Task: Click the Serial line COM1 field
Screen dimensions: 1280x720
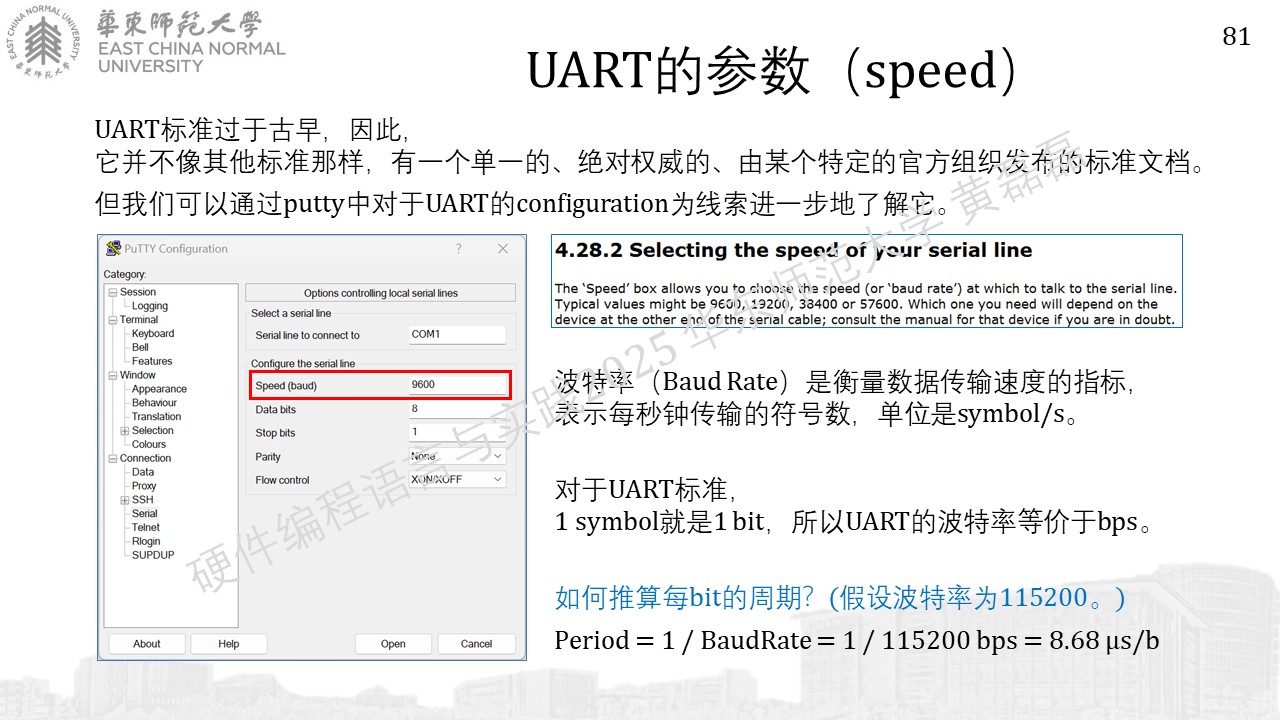Action: click(x=456, y=335)
